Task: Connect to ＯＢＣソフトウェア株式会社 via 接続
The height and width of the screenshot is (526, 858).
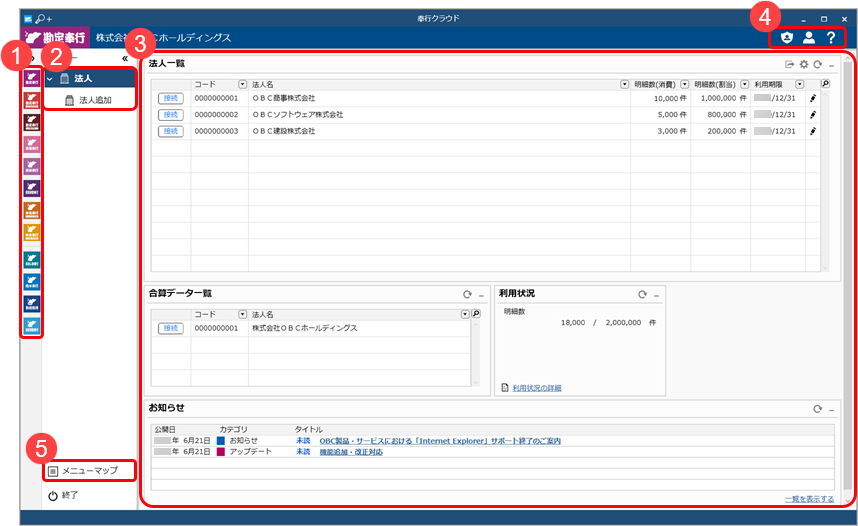Action: 171,115
